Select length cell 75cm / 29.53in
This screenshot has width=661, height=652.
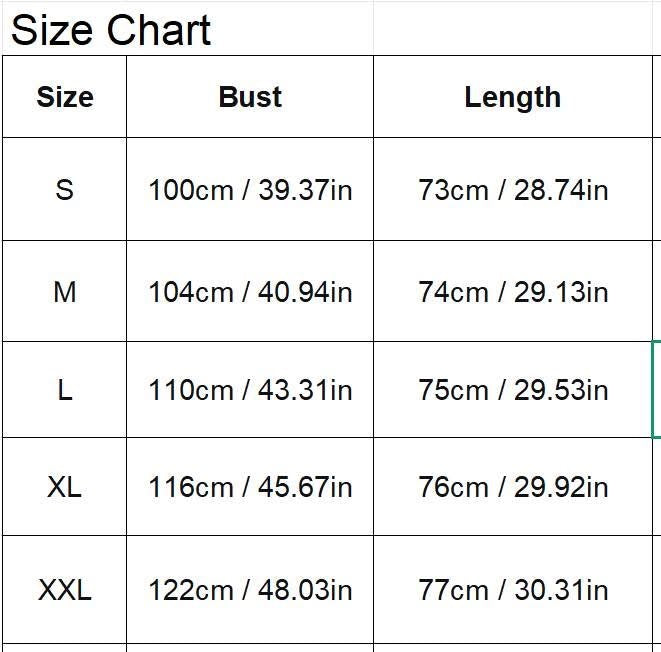coord(512,389)
